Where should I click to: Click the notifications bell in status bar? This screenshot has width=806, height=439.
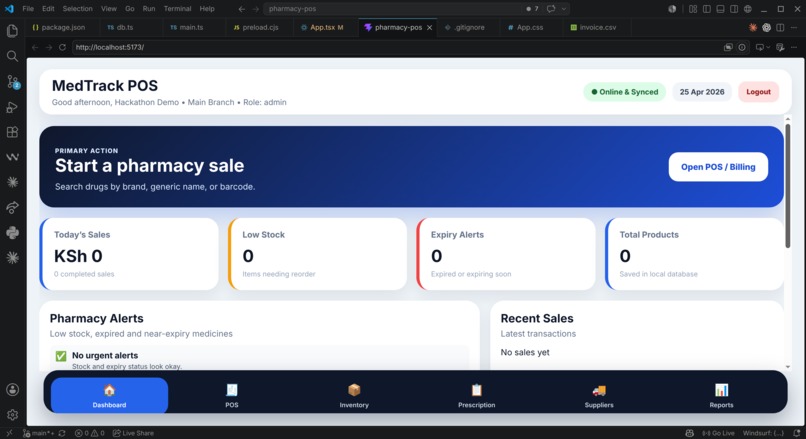(x=796, y=433)
